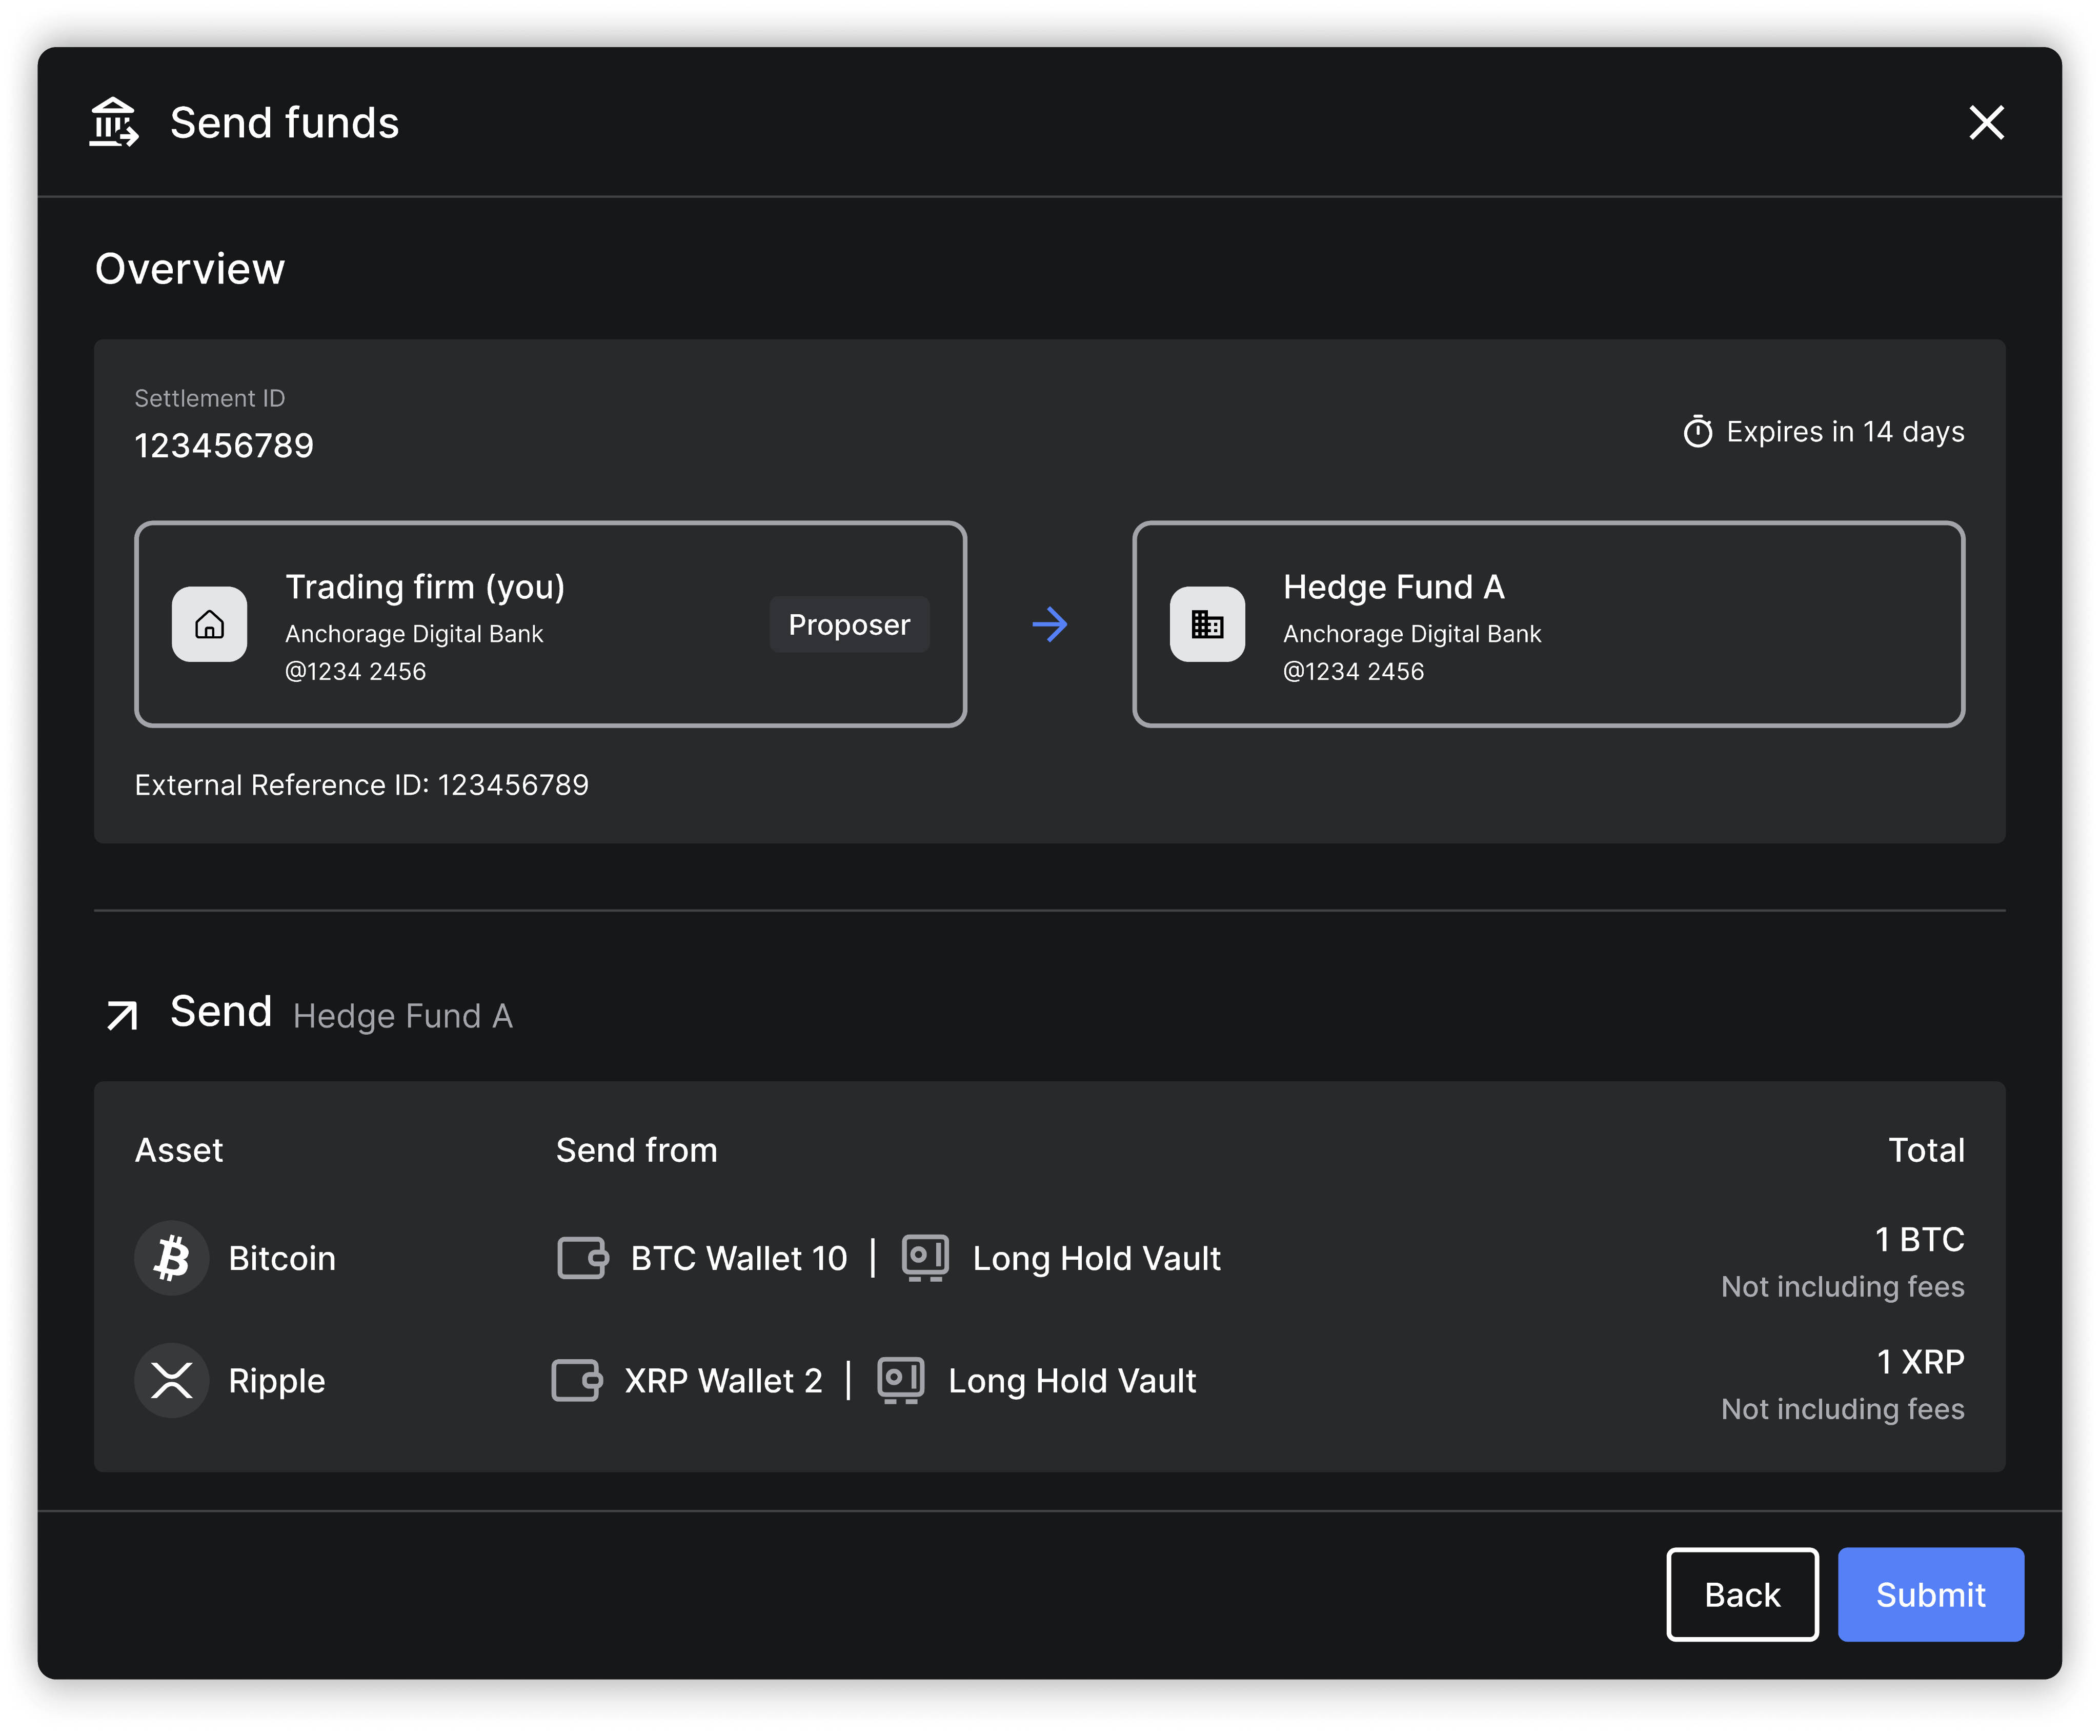Click the External Reference ID text
The height and width of the screenshot is (1736, 2100).
[x=362, y=785]
